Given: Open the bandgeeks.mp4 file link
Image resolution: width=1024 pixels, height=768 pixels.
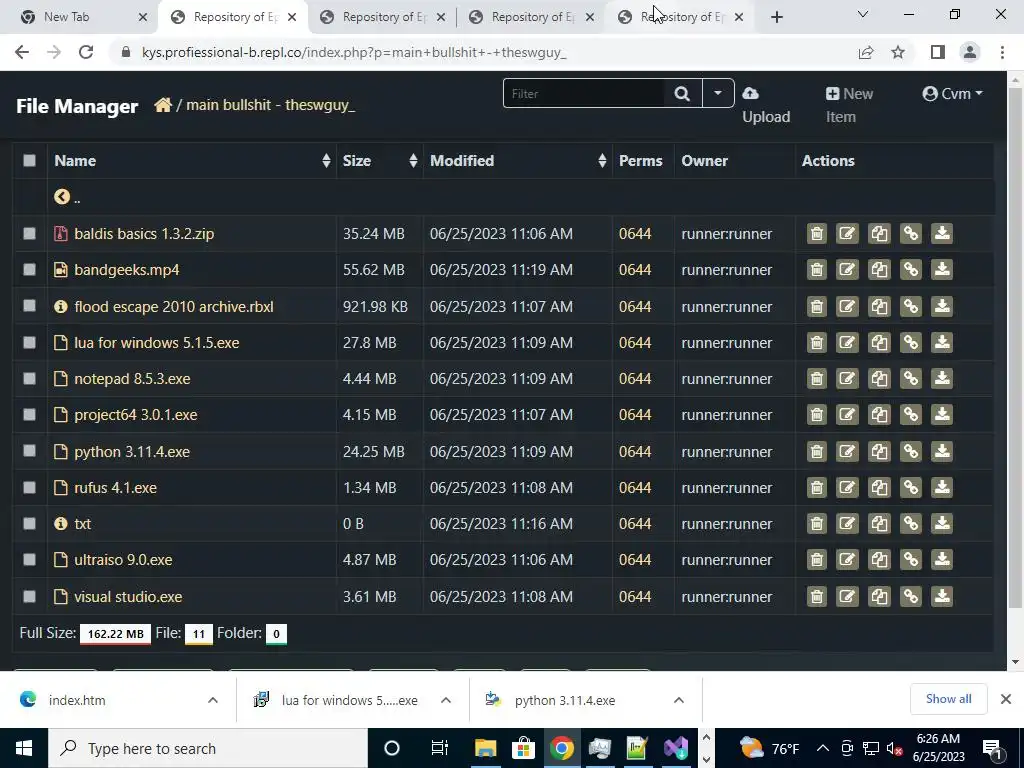Looking at the screenshot, I should [127, 270].
